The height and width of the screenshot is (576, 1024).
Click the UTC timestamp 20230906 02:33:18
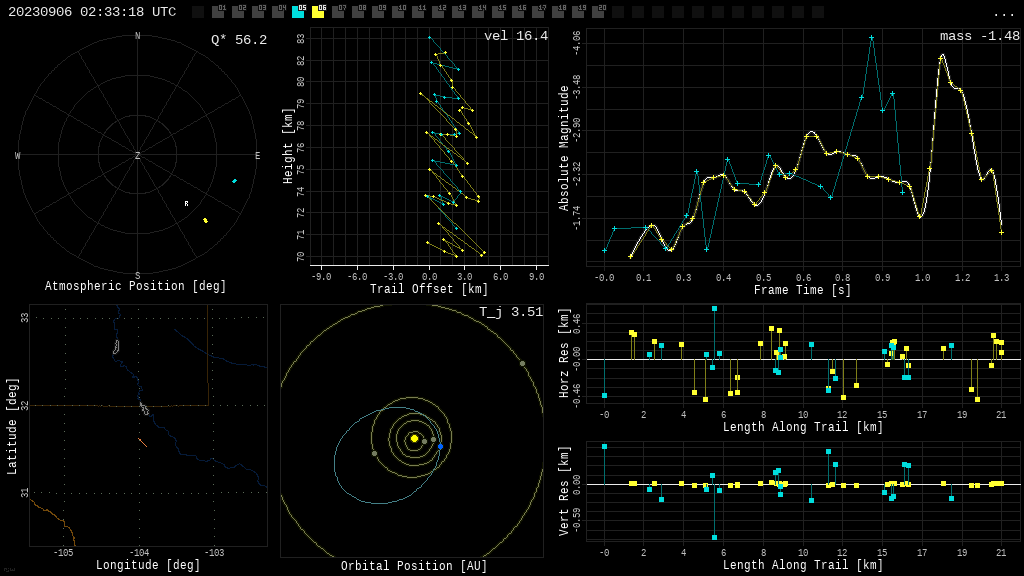point(92,12)
